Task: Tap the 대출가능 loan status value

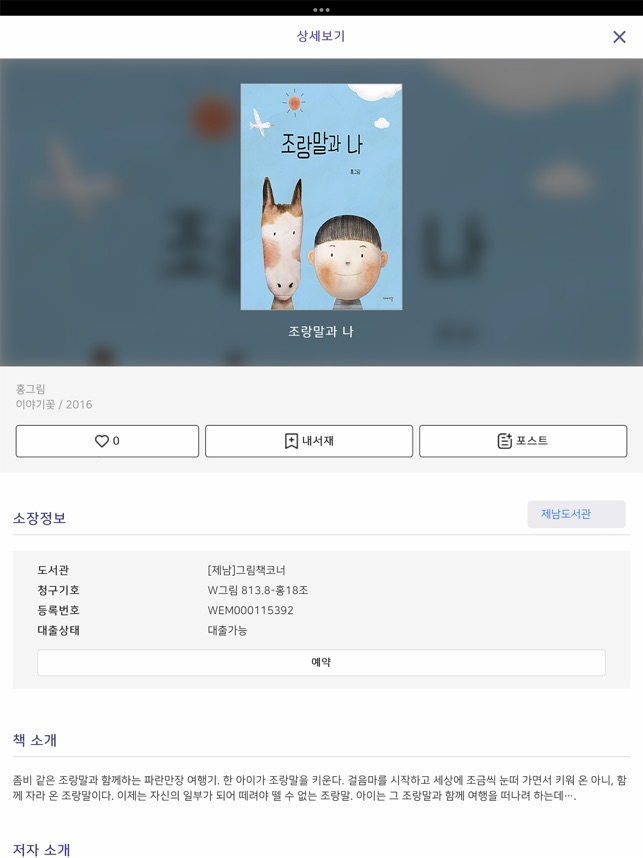Action: pyautogui.click(x=227, y=630)
